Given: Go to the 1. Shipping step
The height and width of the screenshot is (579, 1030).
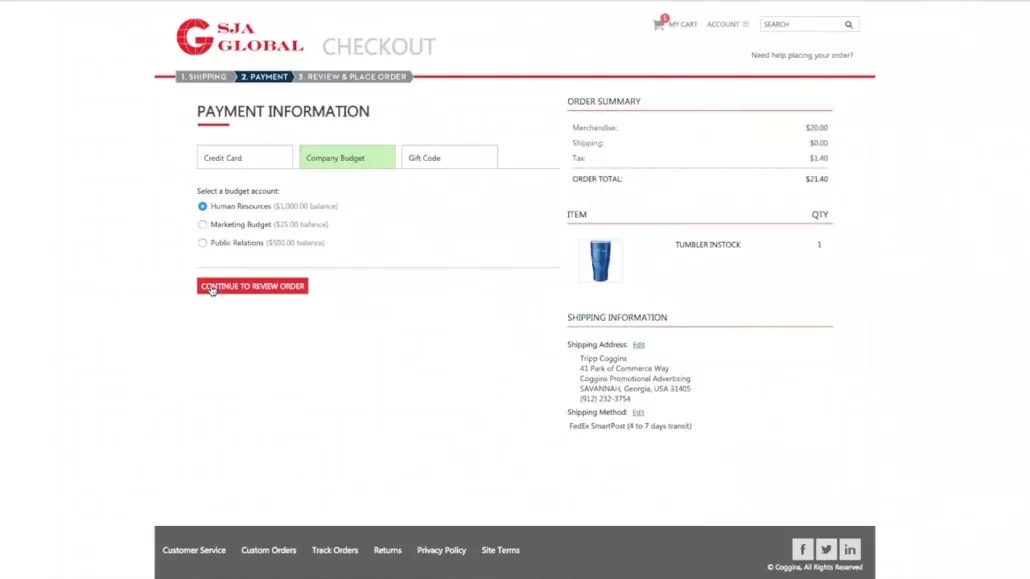Looking at the screenshot, I should [x=204, y=77].
